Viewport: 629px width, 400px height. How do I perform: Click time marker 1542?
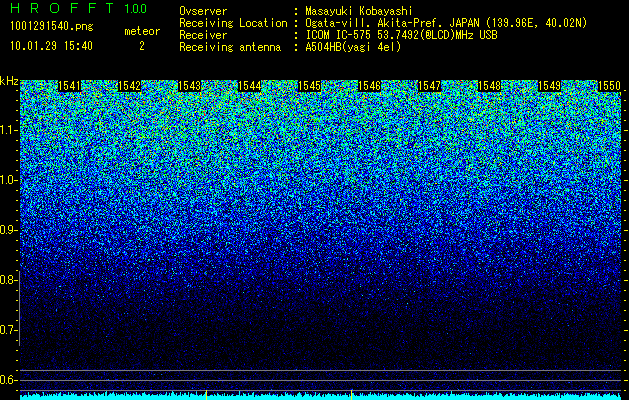[x=129, y=86]
